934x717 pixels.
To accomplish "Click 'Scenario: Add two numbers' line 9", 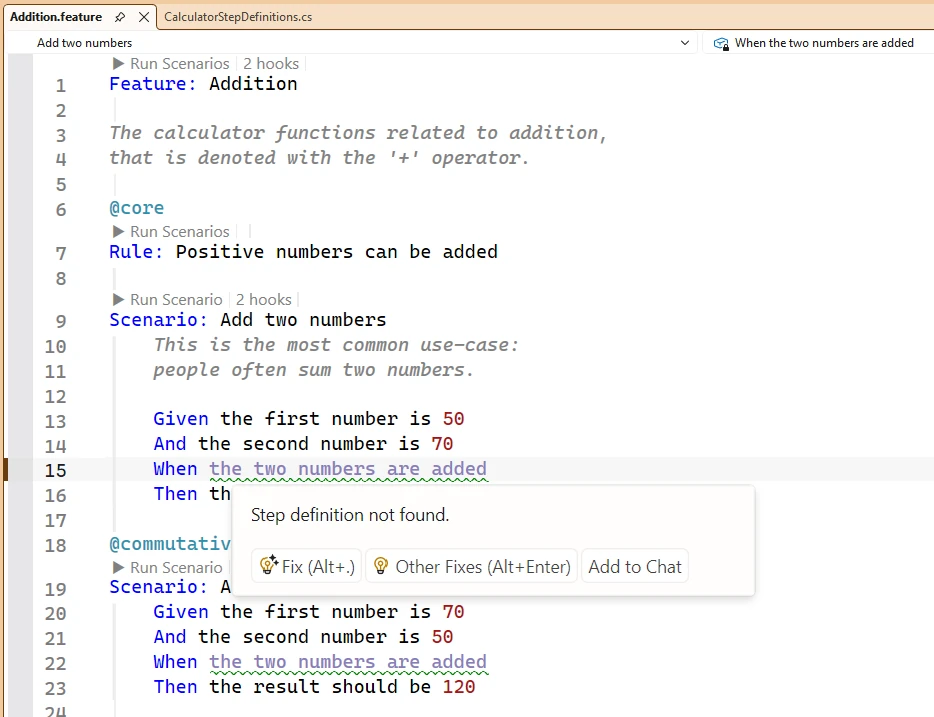I will 248,320.
